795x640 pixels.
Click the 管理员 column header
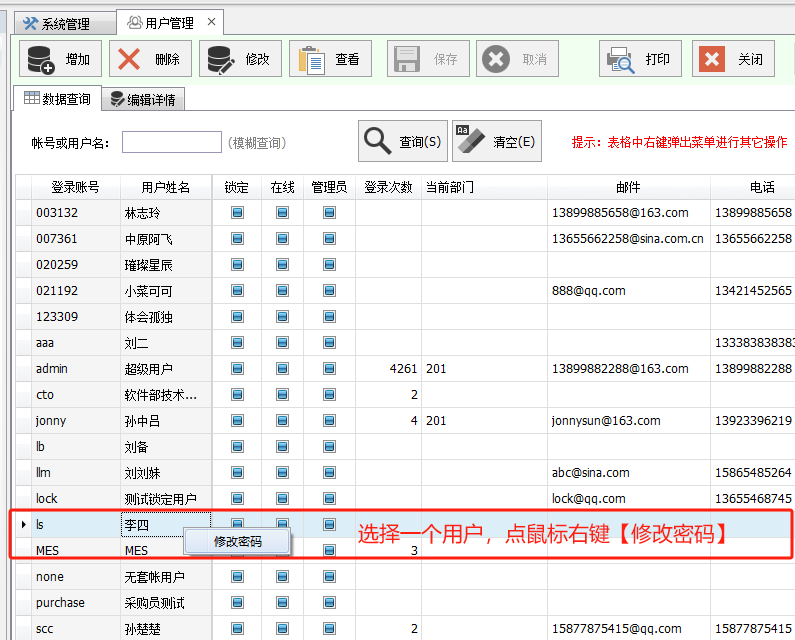coord(329,187)
